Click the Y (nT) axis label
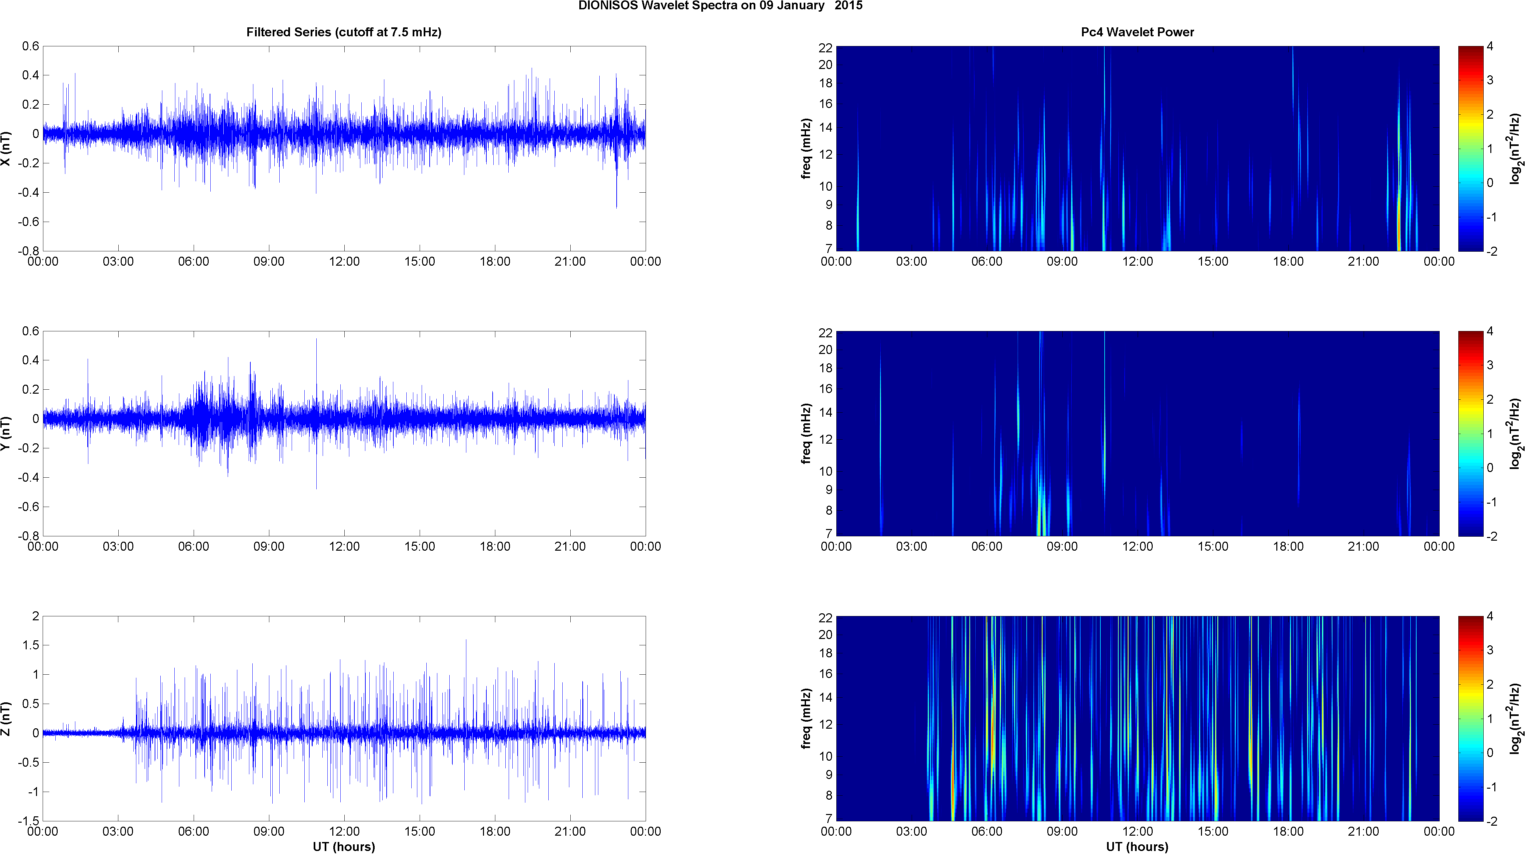The image size is (1525, 854). tap(7, 433)
